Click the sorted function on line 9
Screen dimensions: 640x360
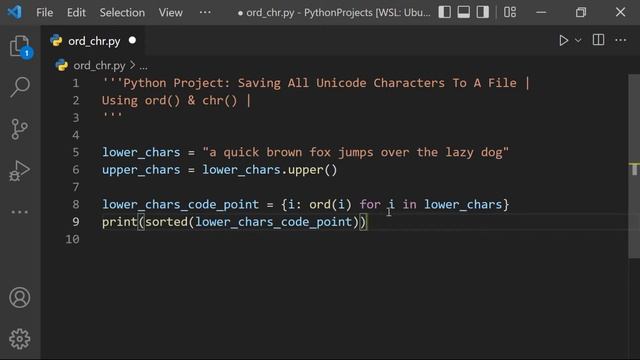(x=166, y=222)
